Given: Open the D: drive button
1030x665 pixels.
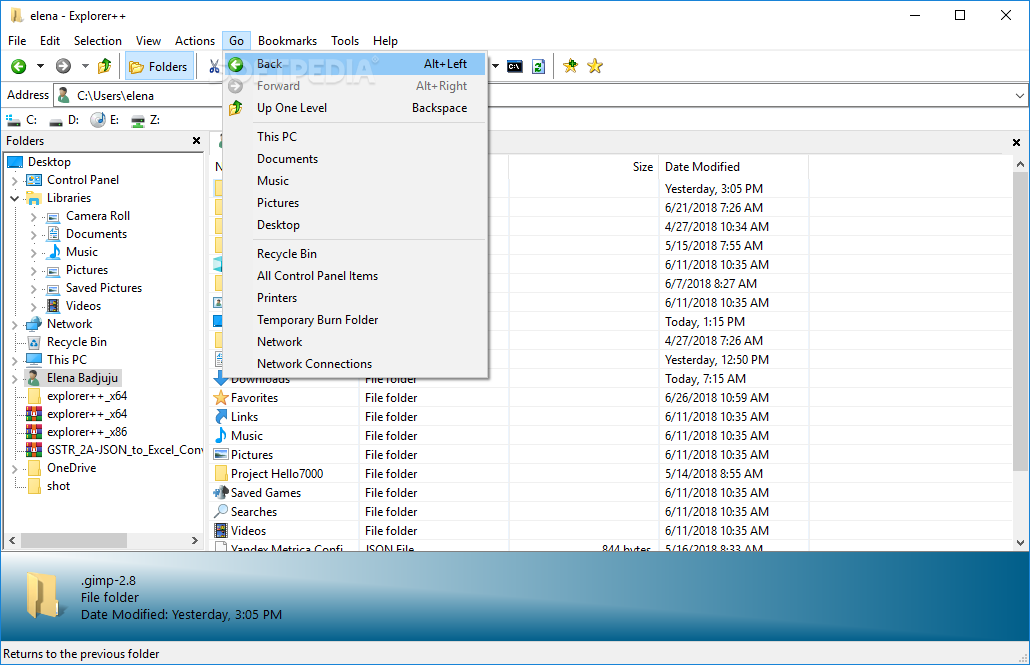Looking at the screenshot, I should tap(64, 120).
